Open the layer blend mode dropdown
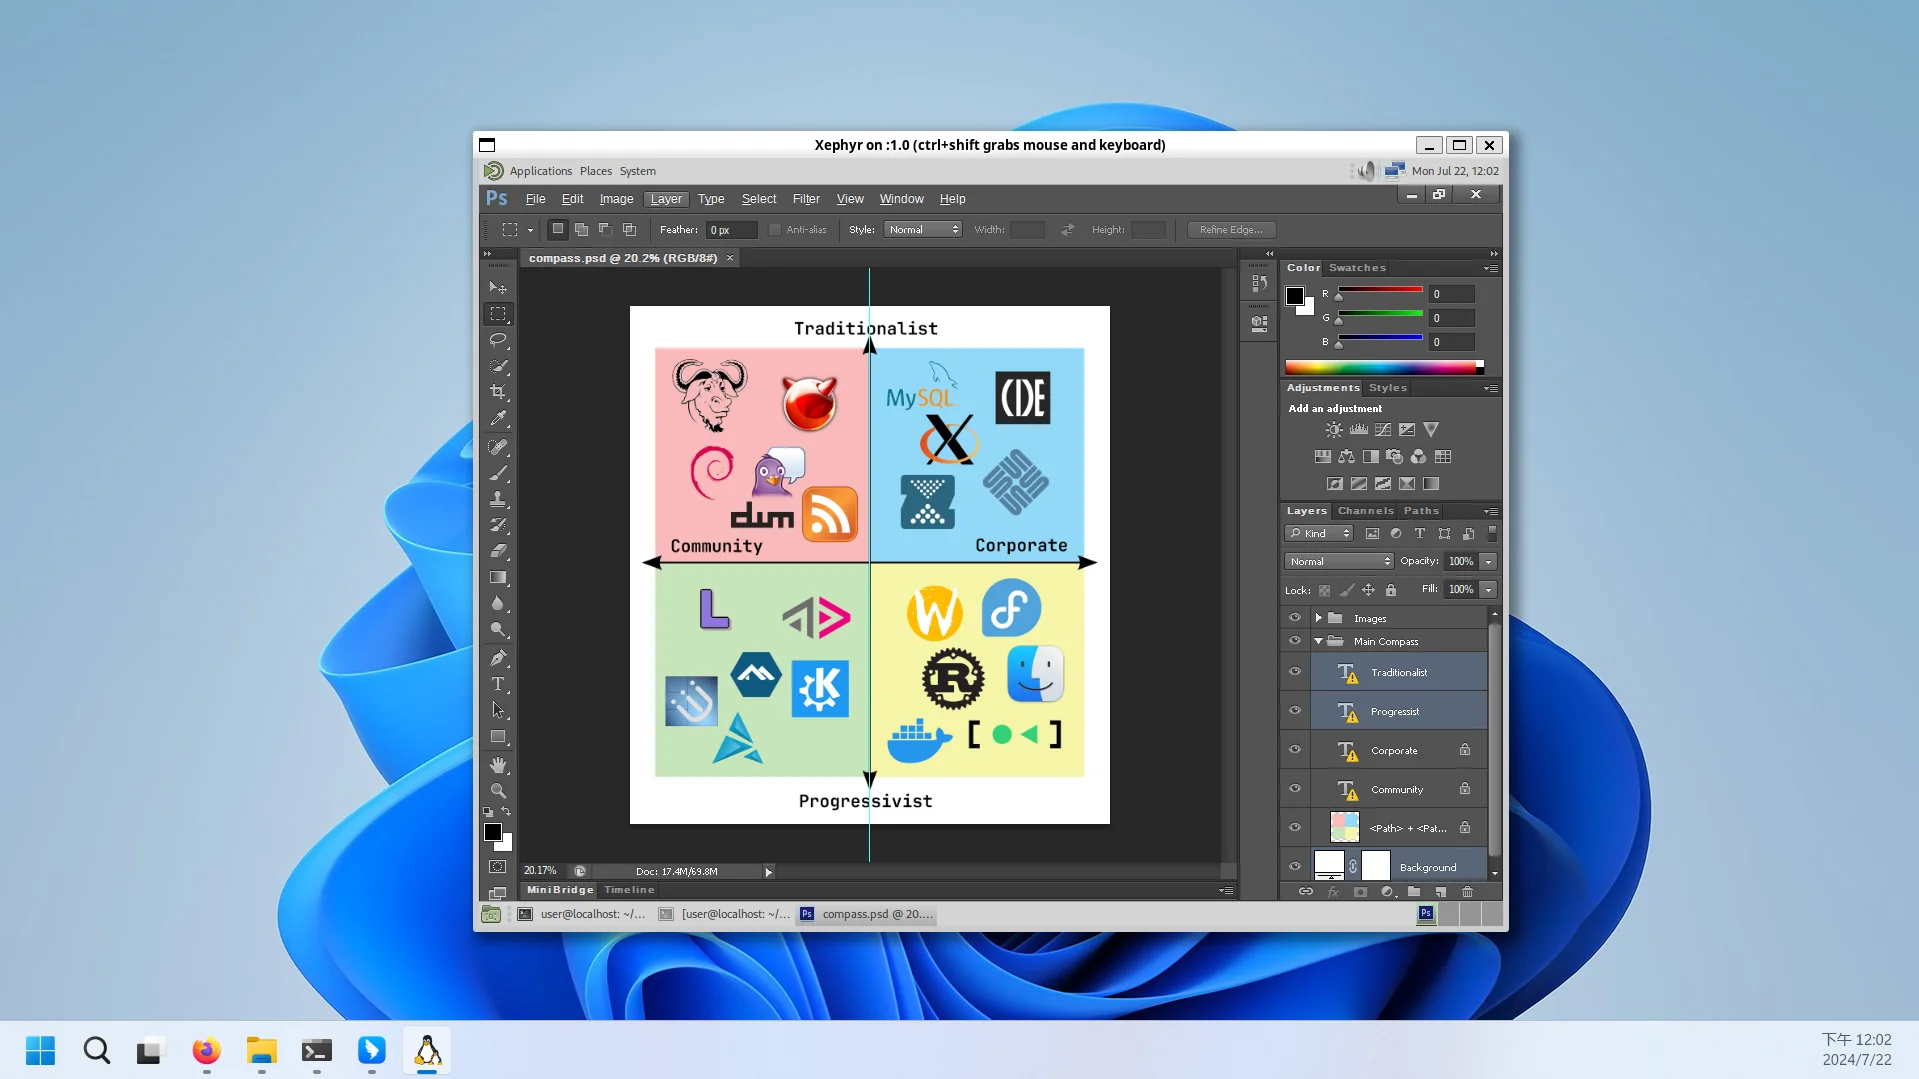 [x=1339, y=562]
